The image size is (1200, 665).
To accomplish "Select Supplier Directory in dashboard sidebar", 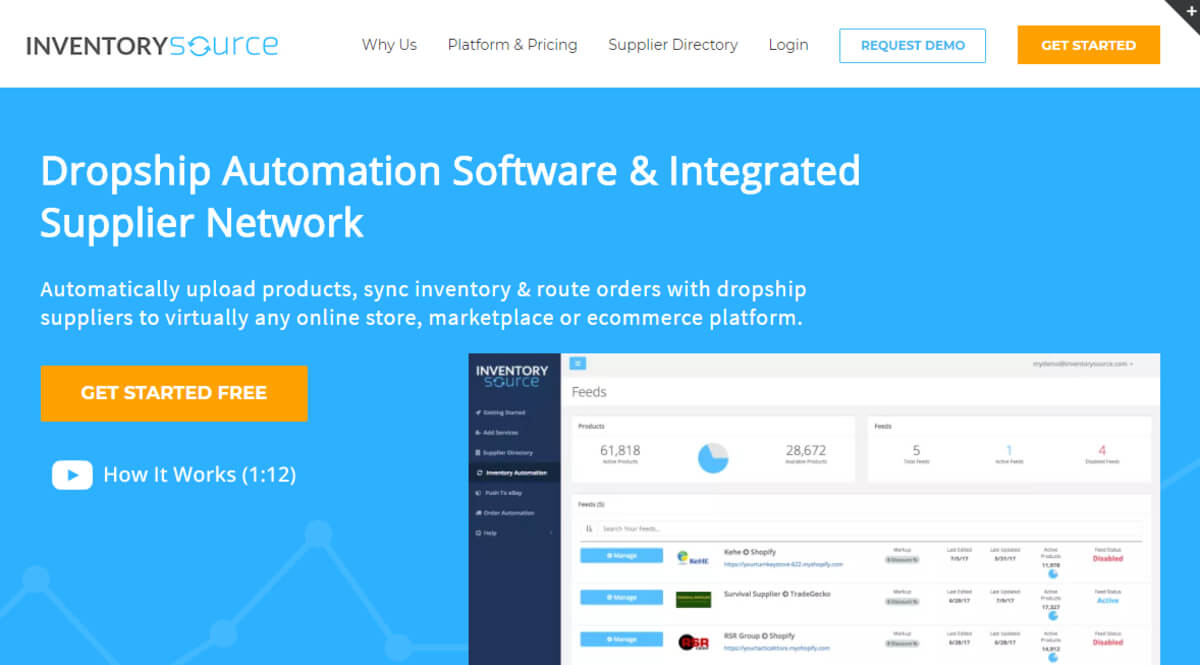I will 505,452.
